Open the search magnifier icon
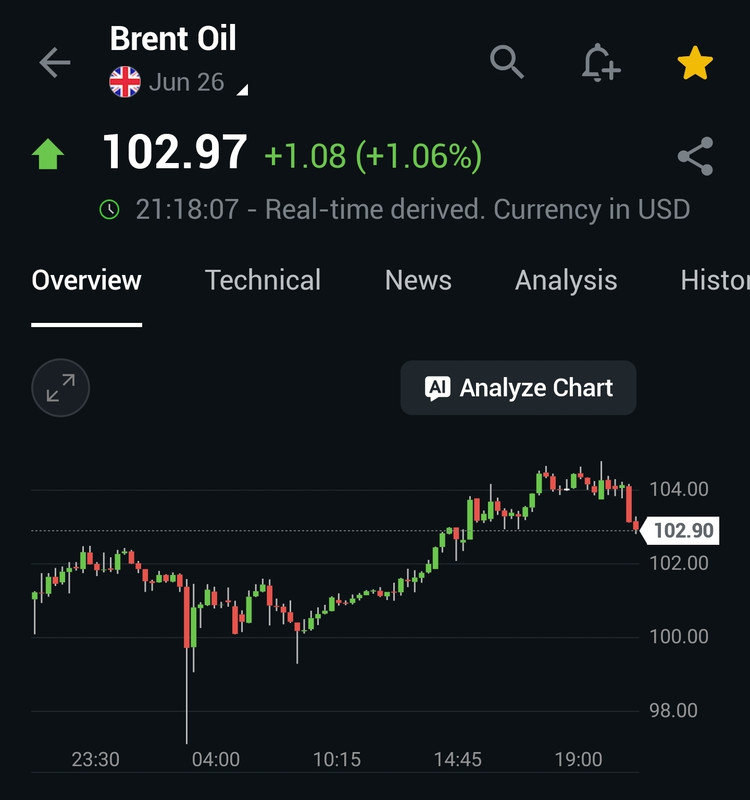750x800 pixels. pos(507,62)
